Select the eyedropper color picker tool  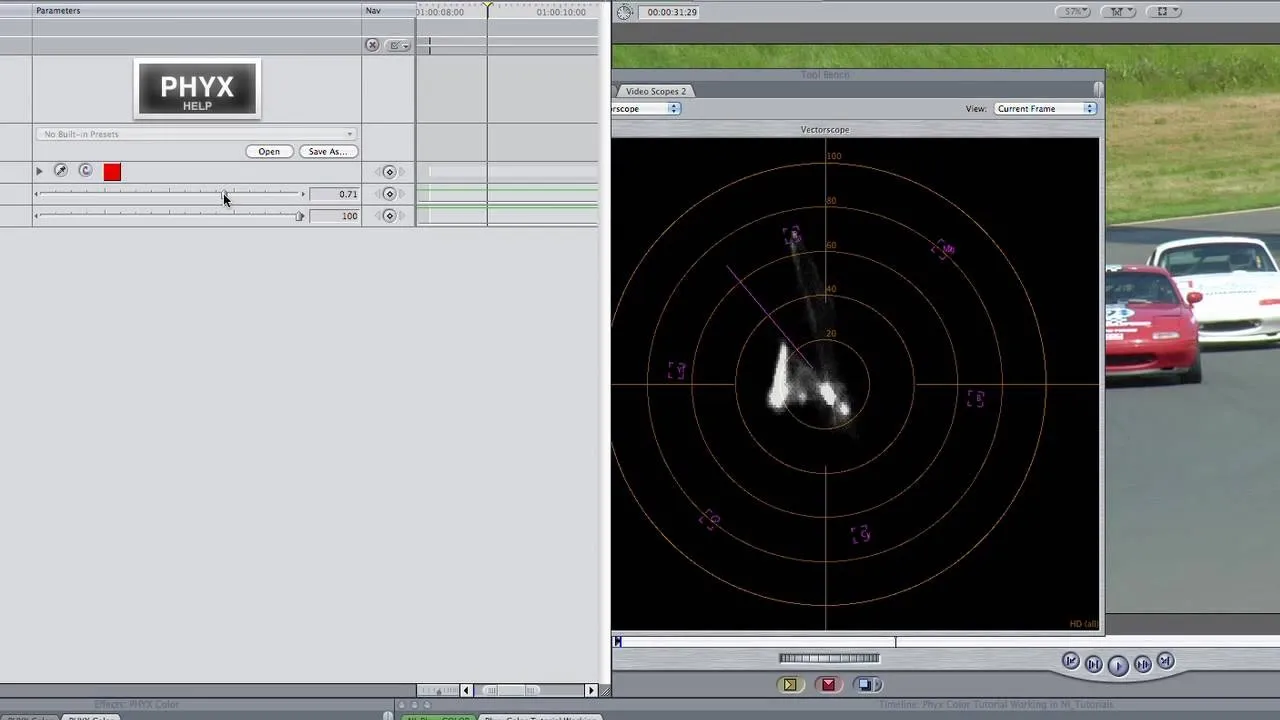61,171
